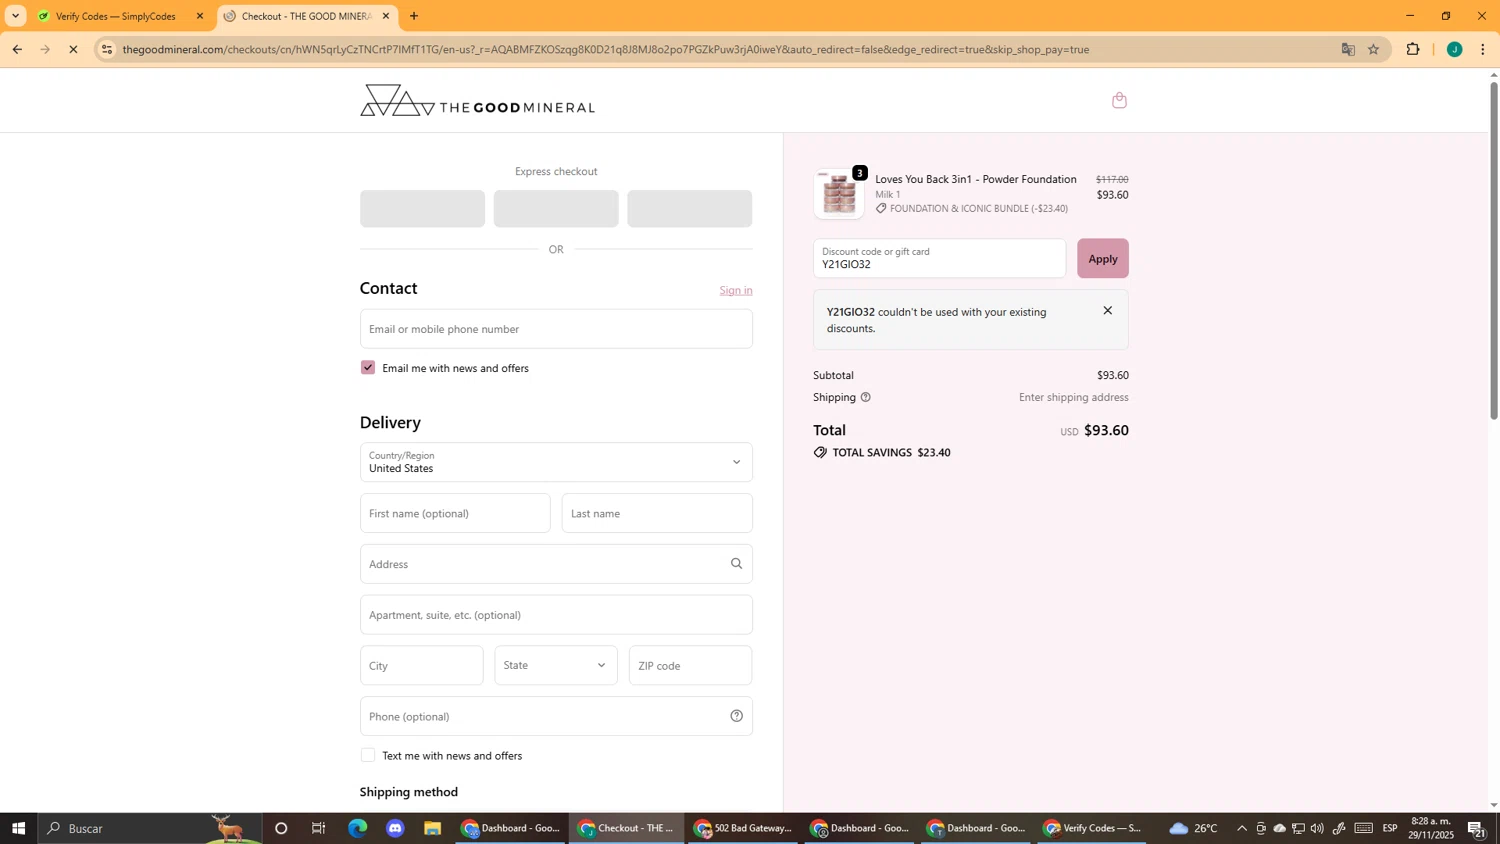Switch to Verify Codes SimplyCodes tab
The height and width of the screenshot is (844, 1500).
point(118,16)
